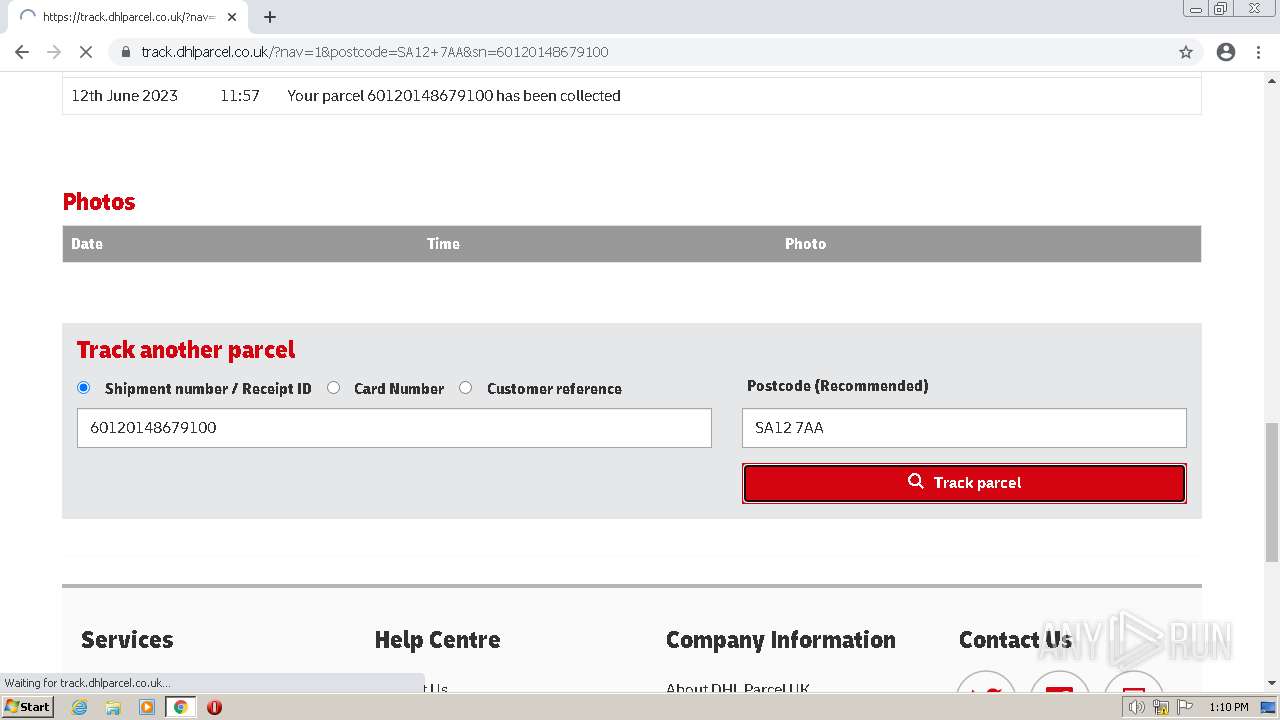Click the Photos Time column header
This screenshot has height=720, width=1280.
click(443, 244)
